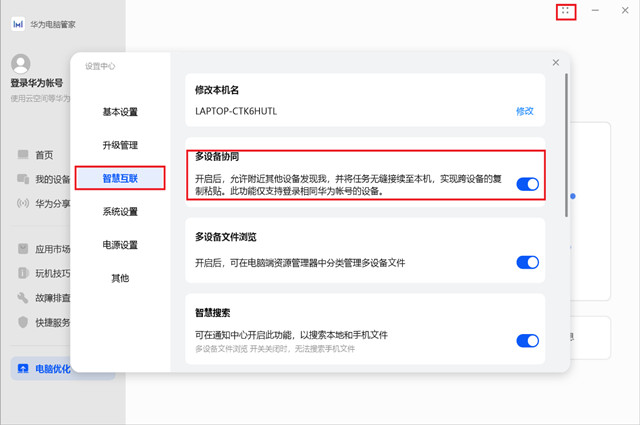
Task: Click the Huawei PC Manager logo icon
Action: (18, 24)
